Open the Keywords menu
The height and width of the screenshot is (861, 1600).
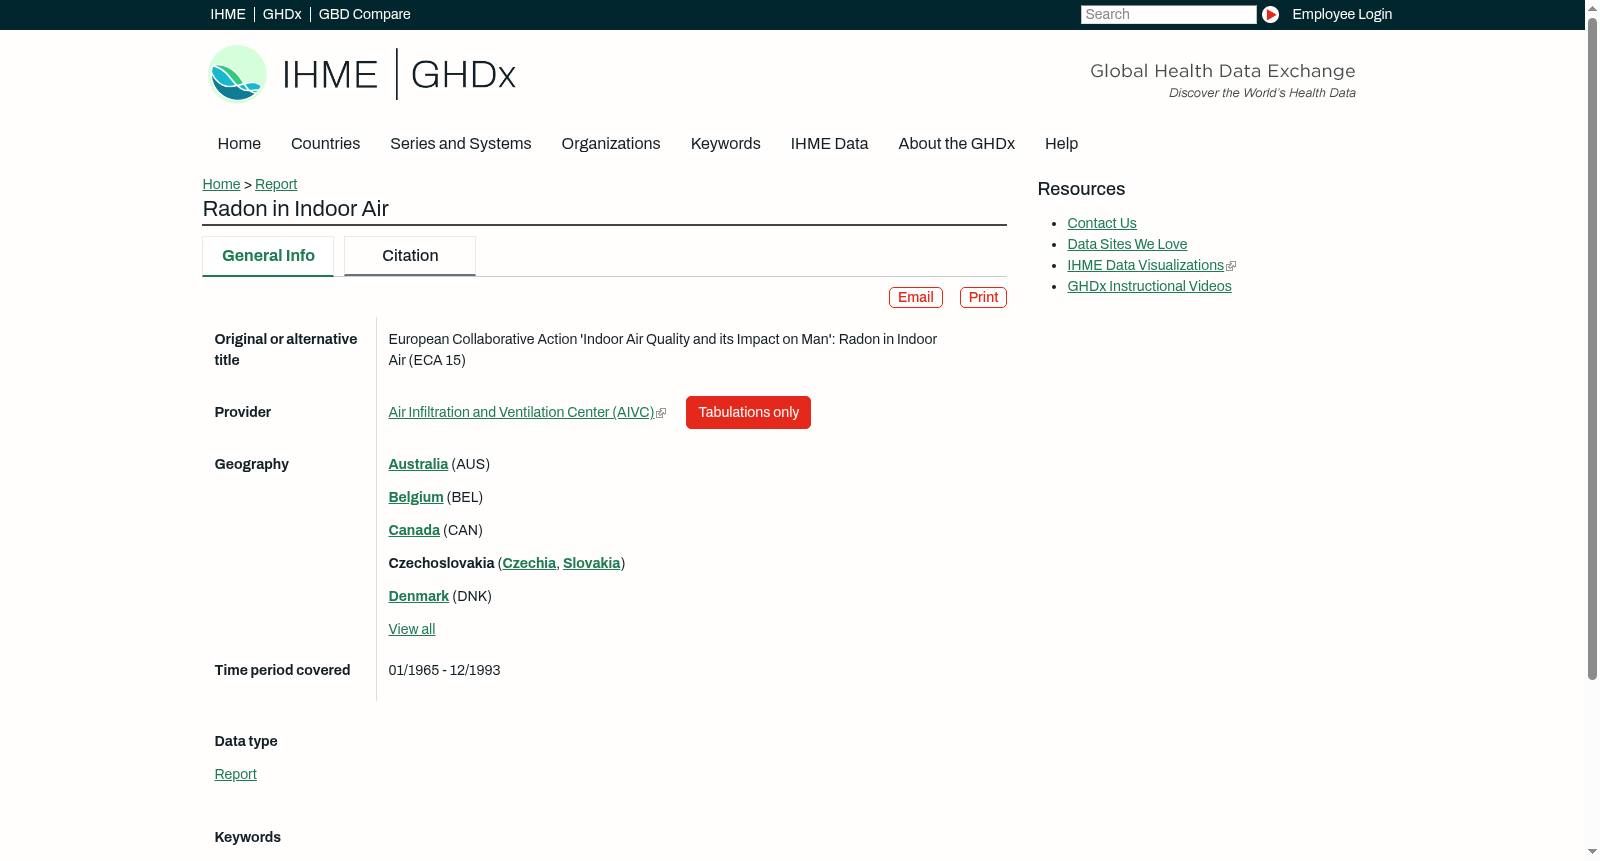[726, 144]
